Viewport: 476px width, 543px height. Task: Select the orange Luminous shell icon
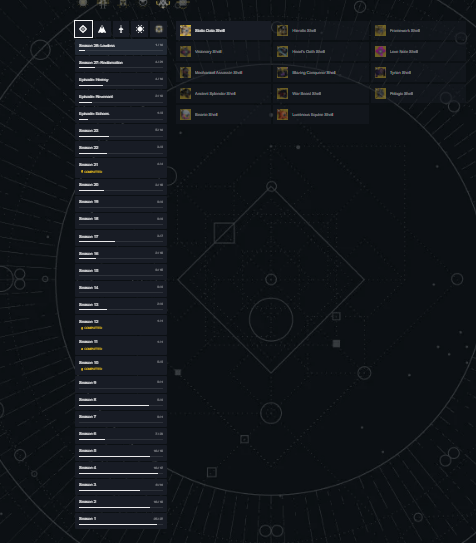tap(282, 115)
